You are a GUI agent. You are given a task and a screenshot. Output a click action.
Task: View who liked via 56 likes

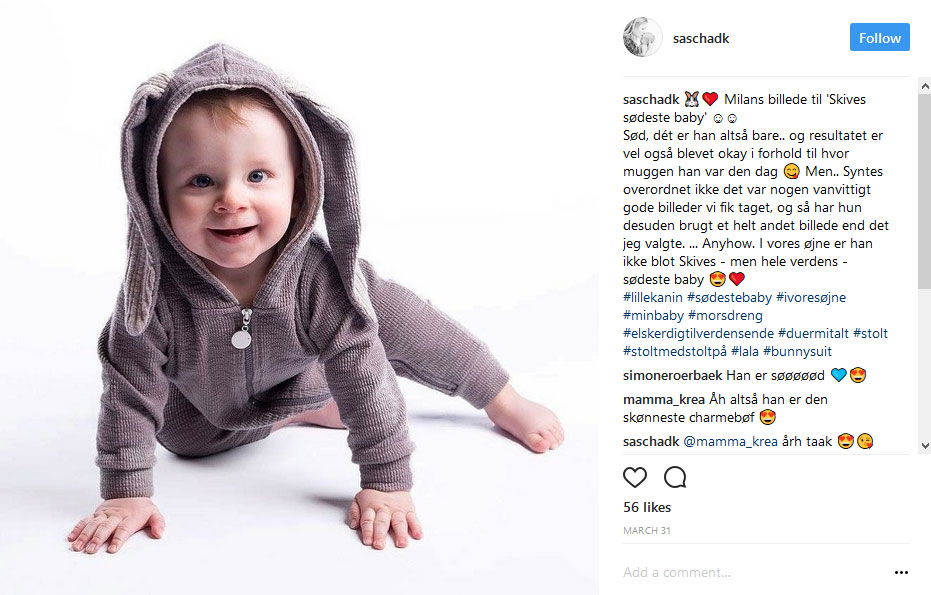pyautogui.click(x=647, y=507)
